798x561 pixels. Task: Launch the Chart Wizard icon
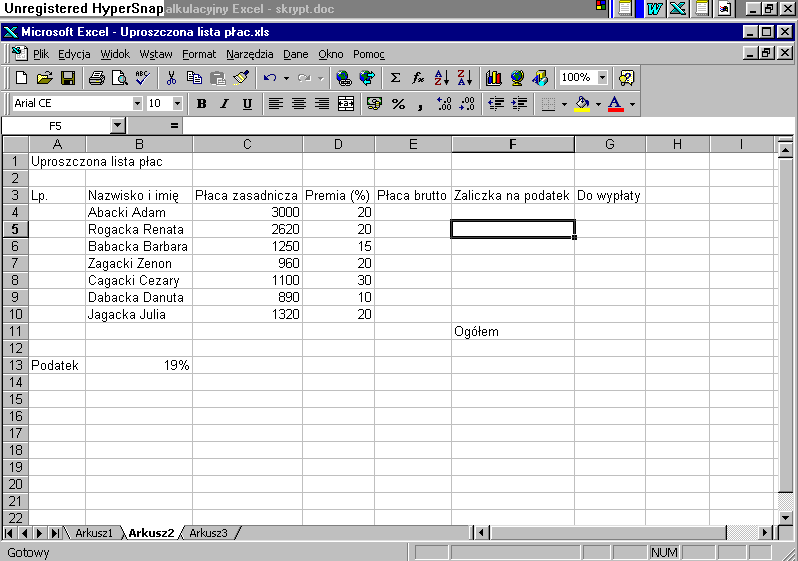pyautogui.click(x=493, y=78)
